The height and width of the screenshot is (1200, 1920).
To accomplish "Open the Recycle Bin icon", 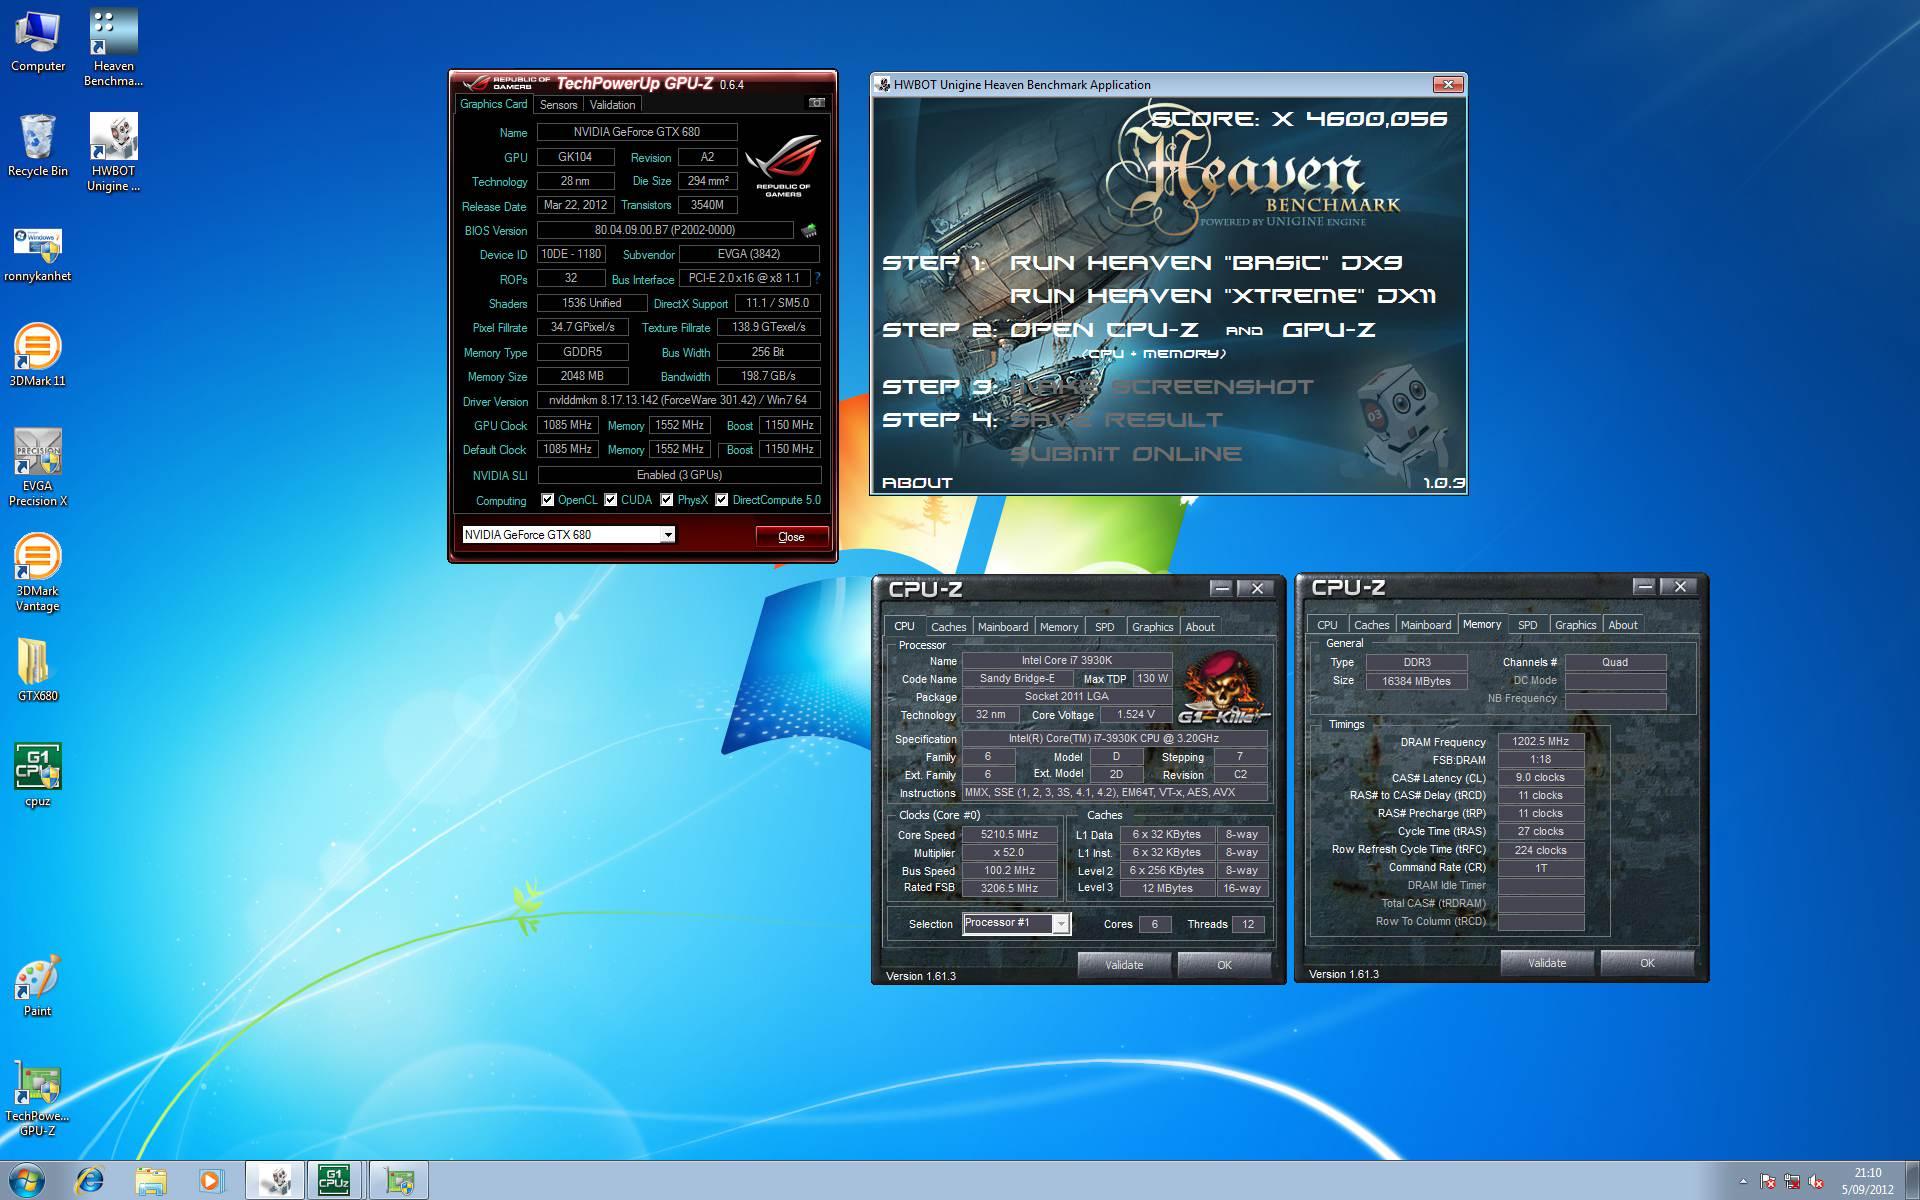I will click(x=38, y=146).
